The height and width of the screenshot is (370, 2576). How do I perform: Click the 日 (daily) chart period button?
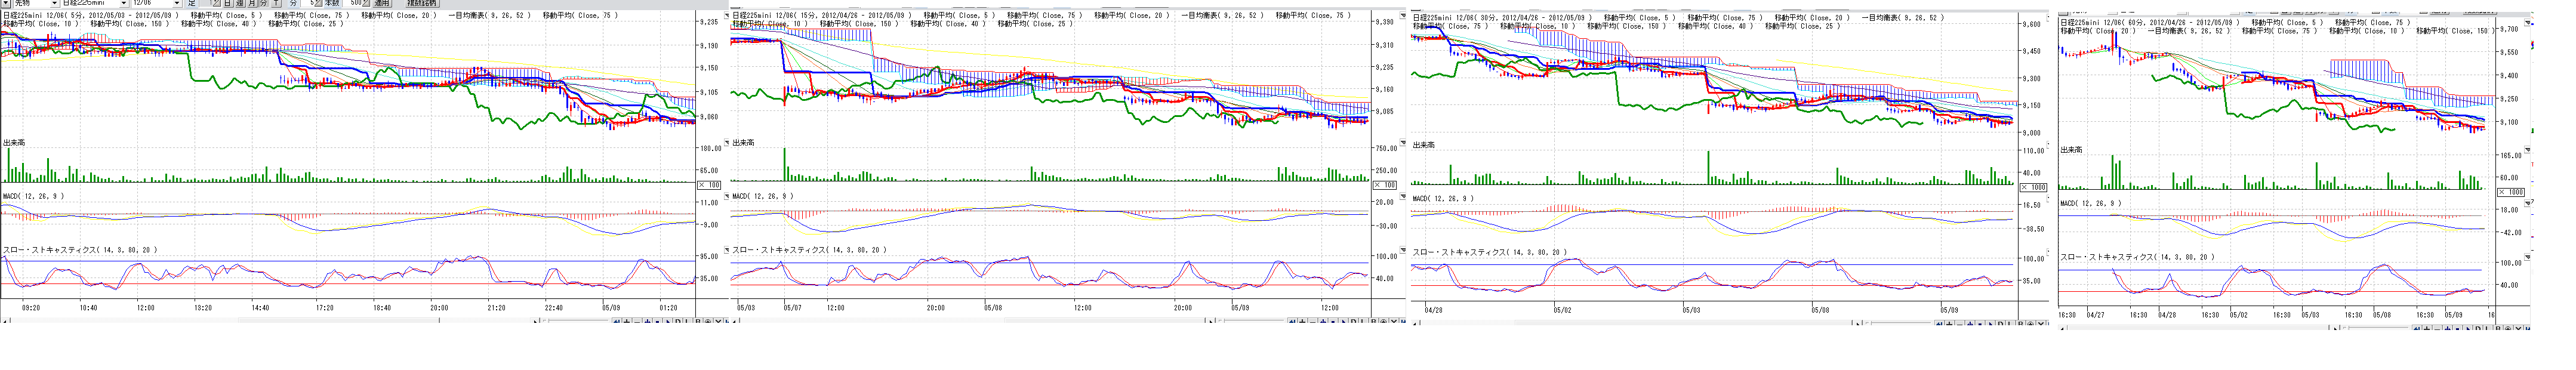click(x=228, y=4)
